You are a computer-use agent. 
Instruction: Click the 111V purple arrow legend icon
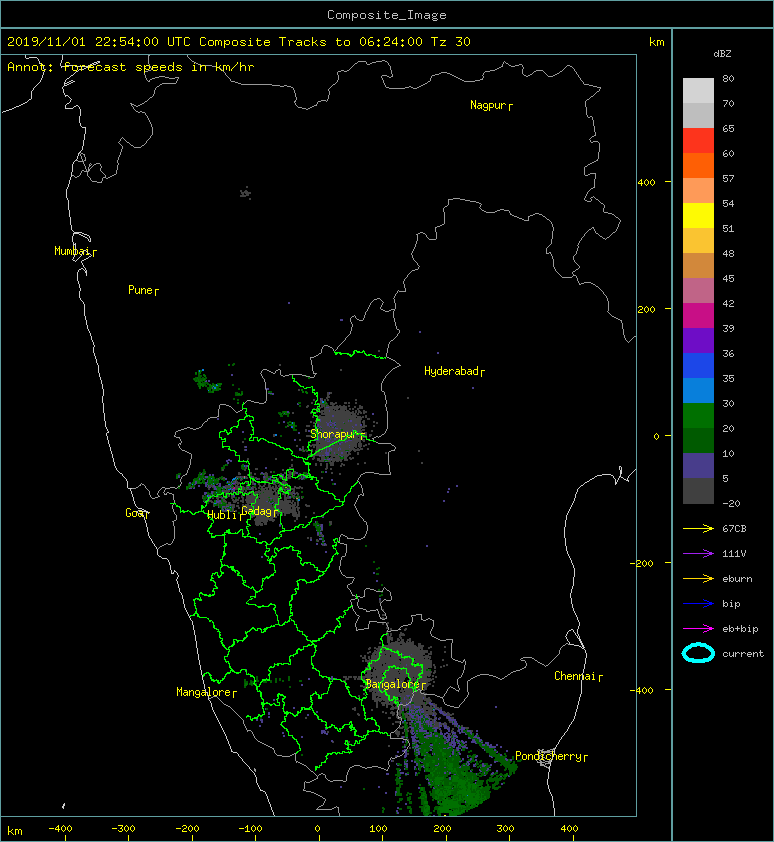[698, 554]
